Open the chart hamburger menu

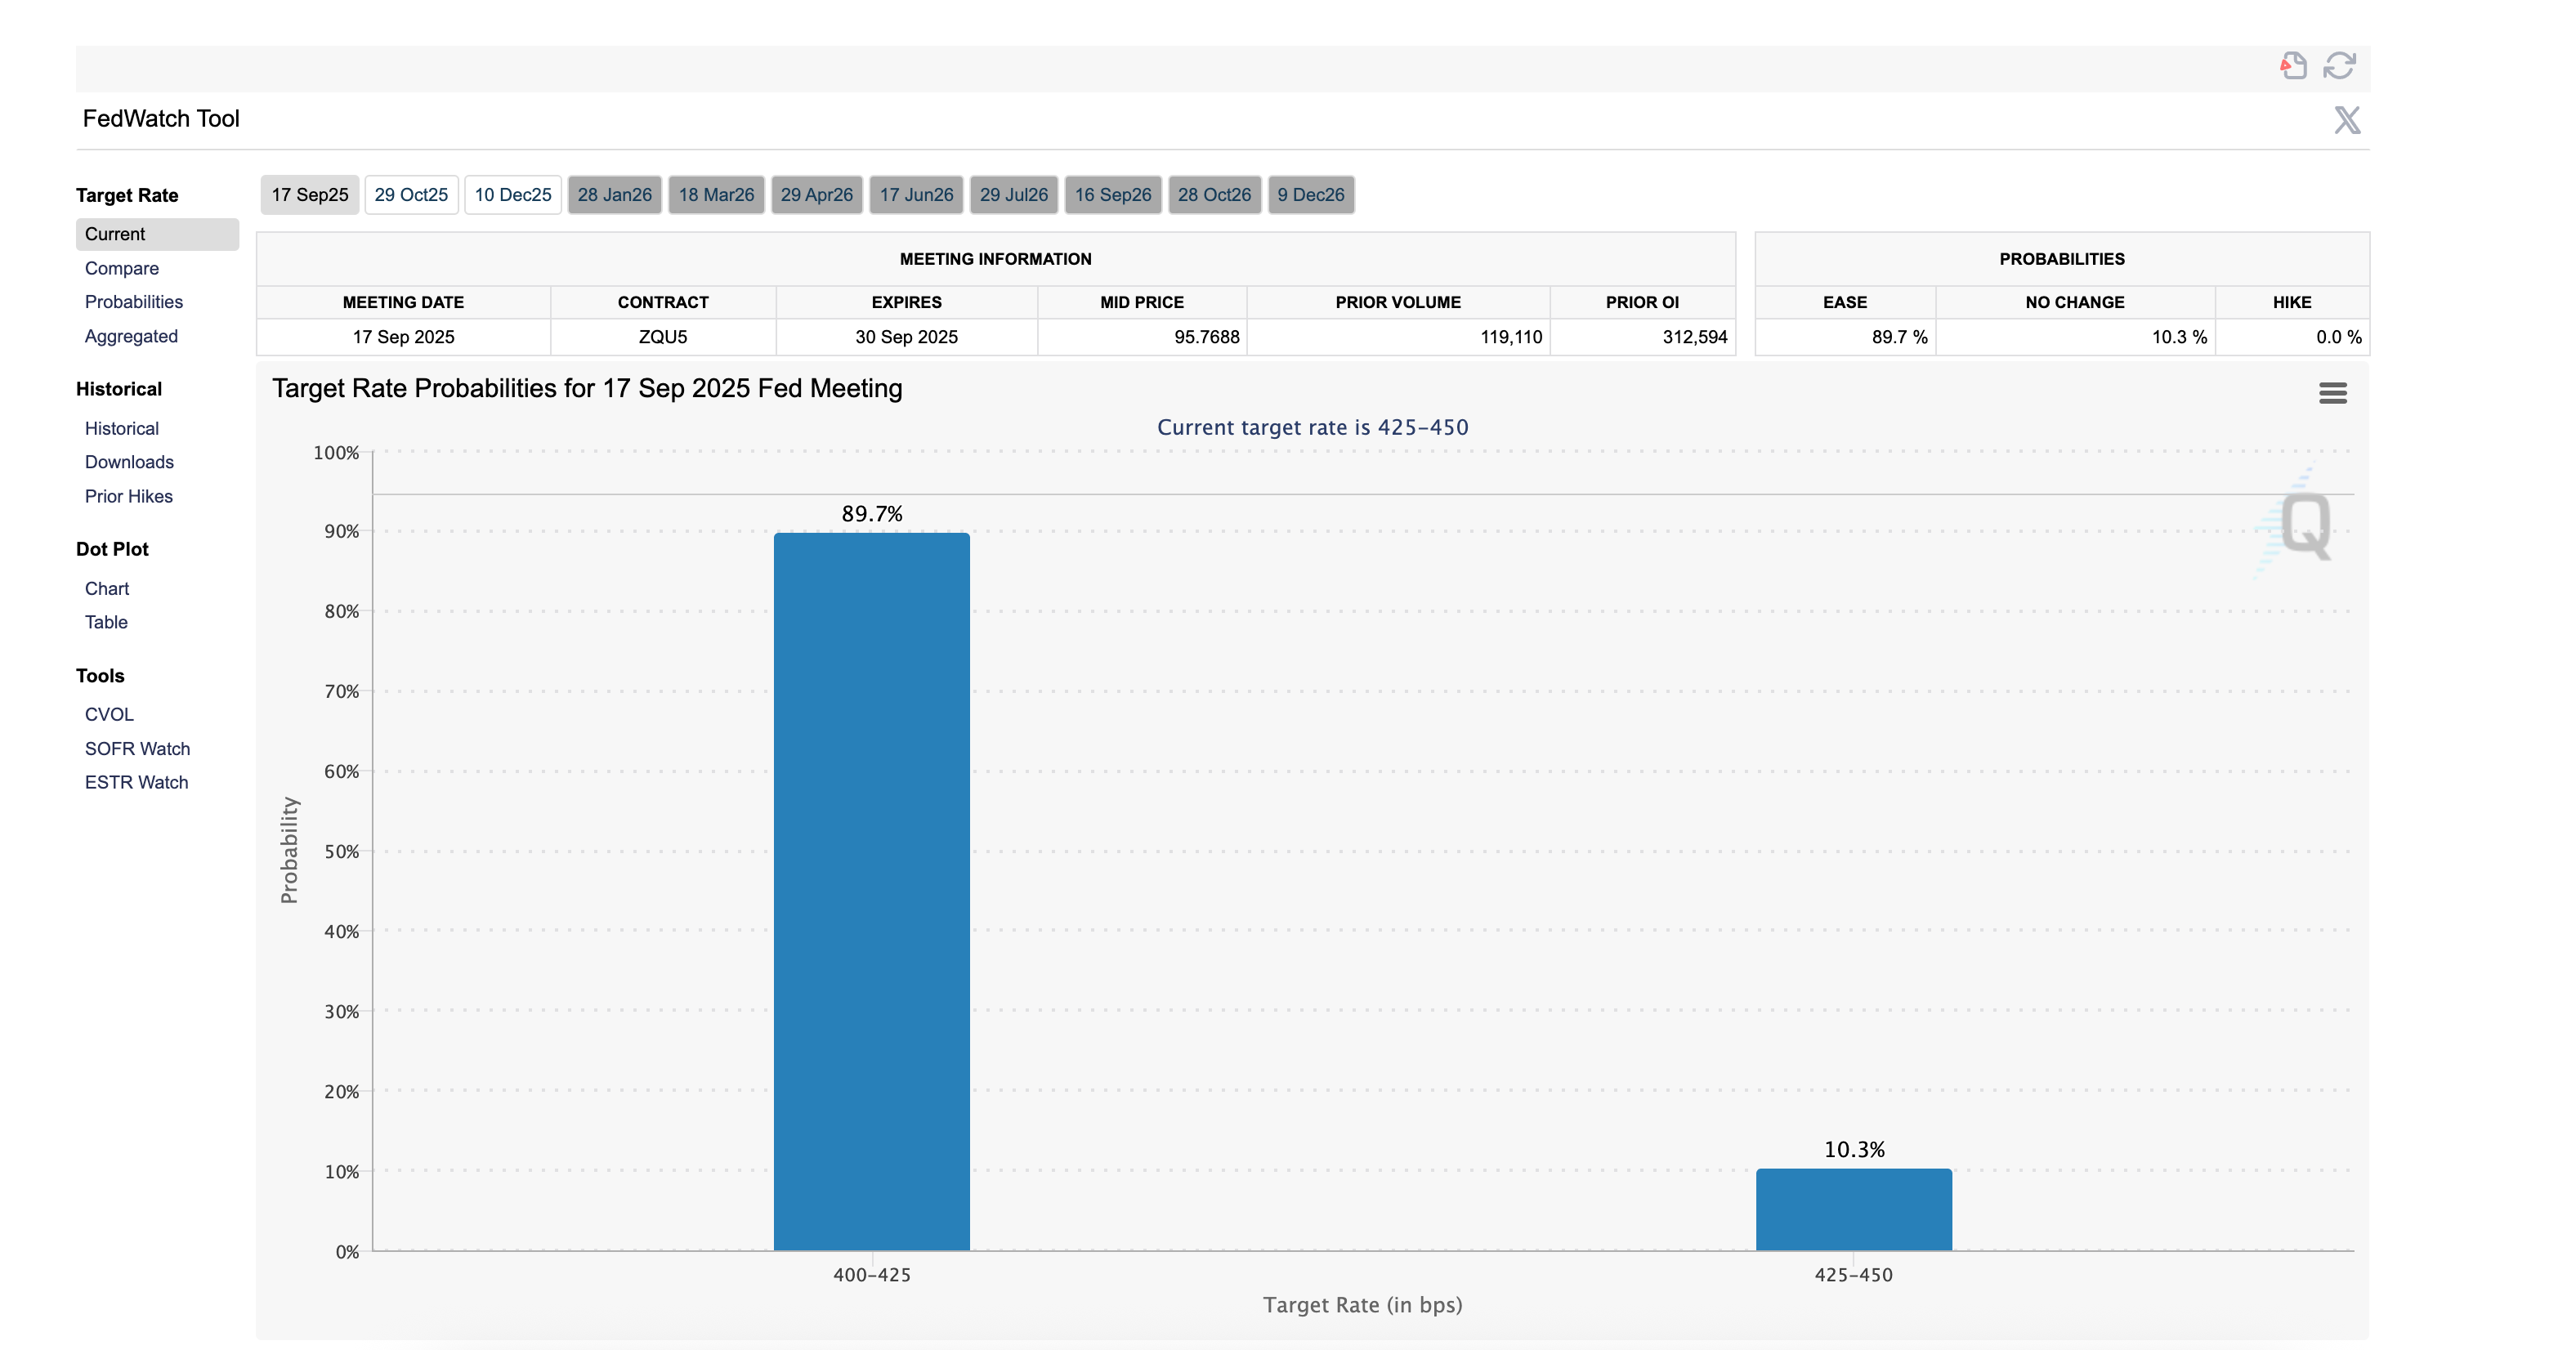click(x=2332, y=393)
